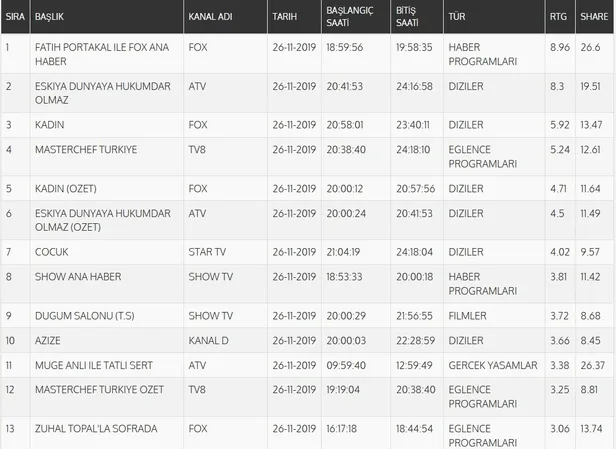Select the KADIN (OZET) title
The height and width of the screenshot is (449, 616).
[x=66, y=189]
